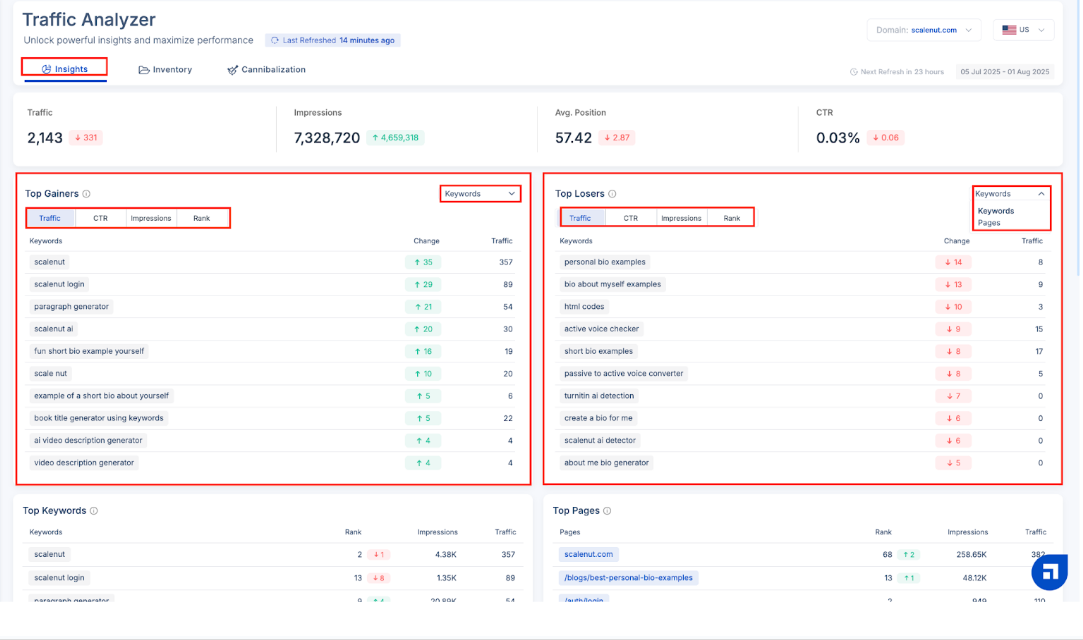Viewport: 1083px width, 640px height.
Task: Click the info icon next to Top Keywords
Action: [94, 511]
